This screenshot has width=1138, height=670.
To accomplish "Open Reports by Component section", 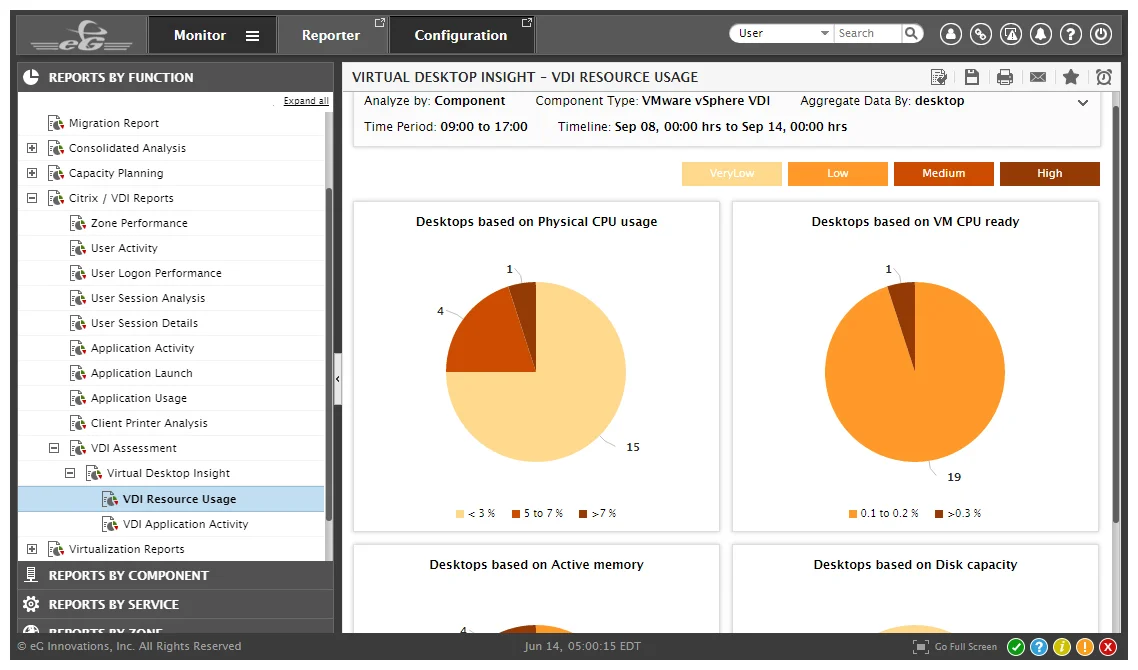I will 175,575.
